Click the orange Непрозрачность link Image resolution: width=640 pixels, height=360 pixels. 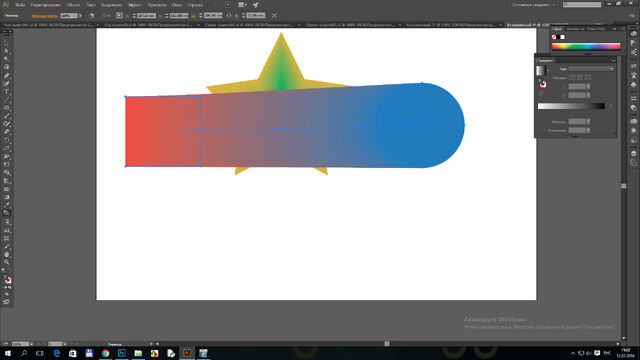click(x=44, y=16)
